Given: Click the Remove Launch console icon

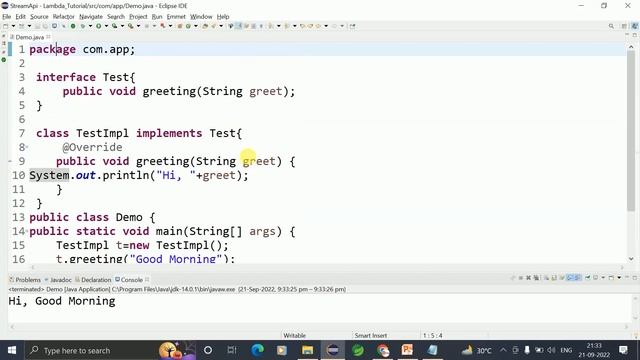Looking at the screenshot, I should [529, 278].
